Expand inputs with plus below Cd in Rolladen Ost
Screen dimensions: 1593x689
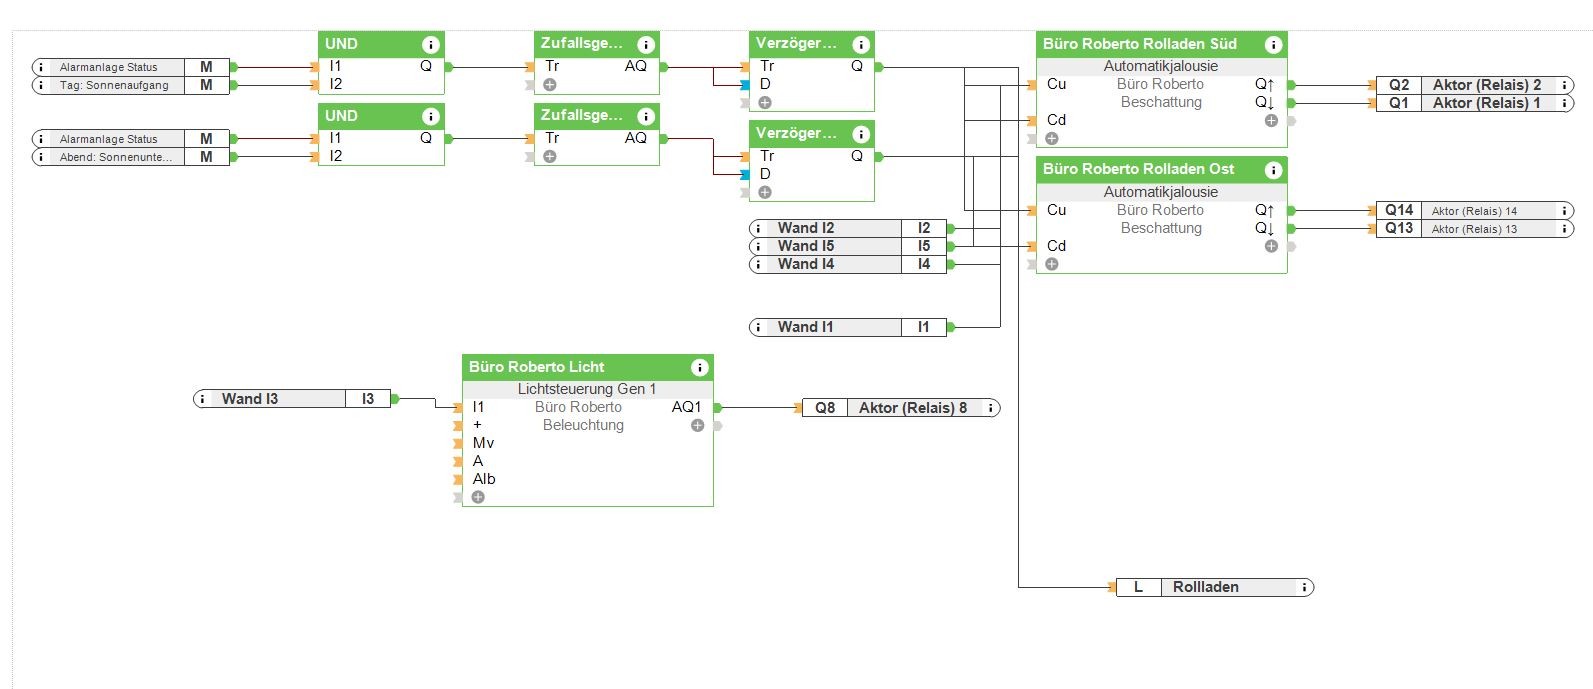point(1051,264)
